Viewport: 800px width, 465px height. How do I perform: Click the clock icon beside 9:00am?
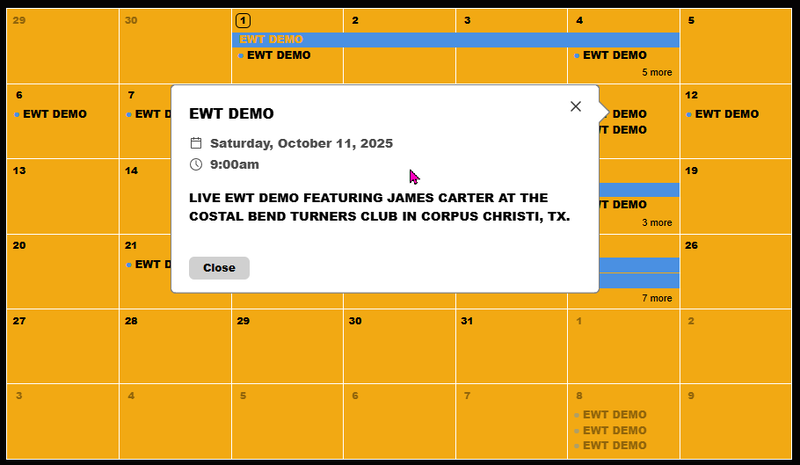pos(196,164)
